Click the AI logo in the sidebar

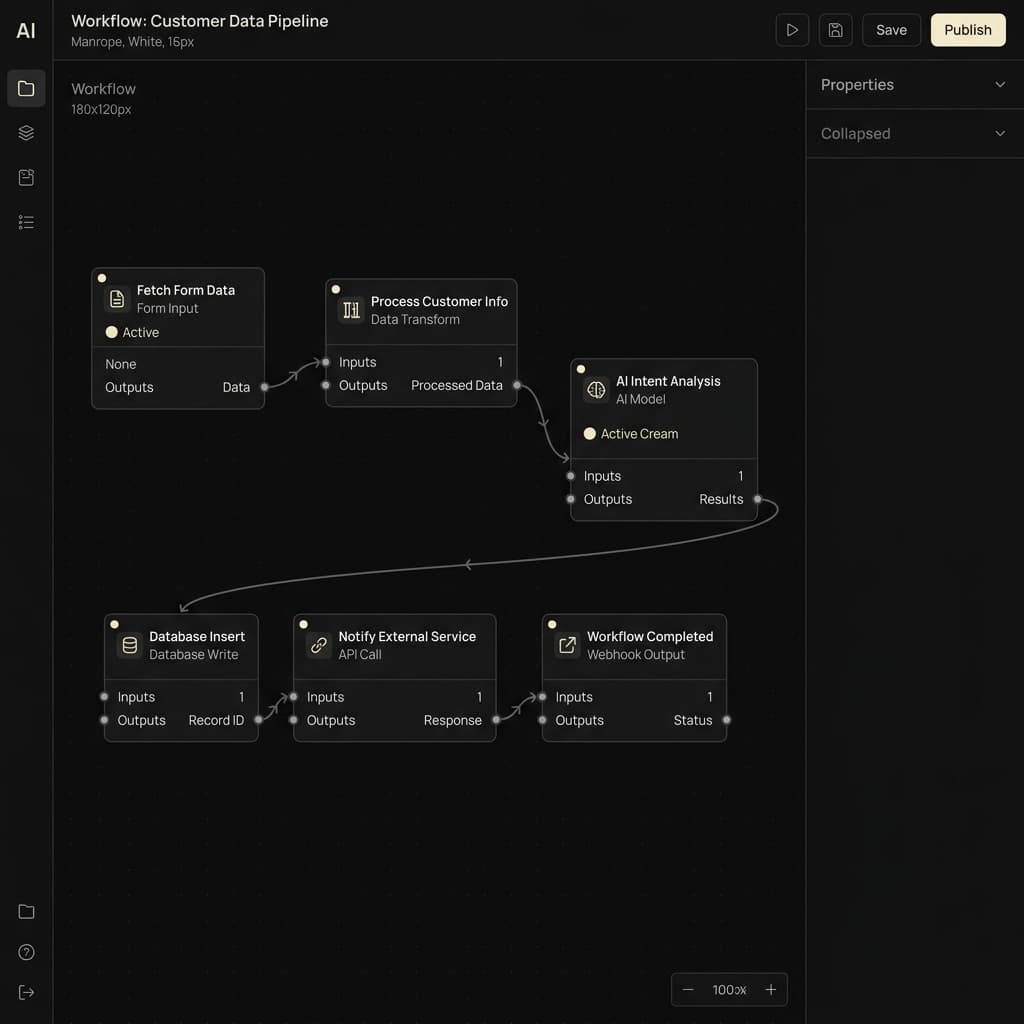(26, 31)
